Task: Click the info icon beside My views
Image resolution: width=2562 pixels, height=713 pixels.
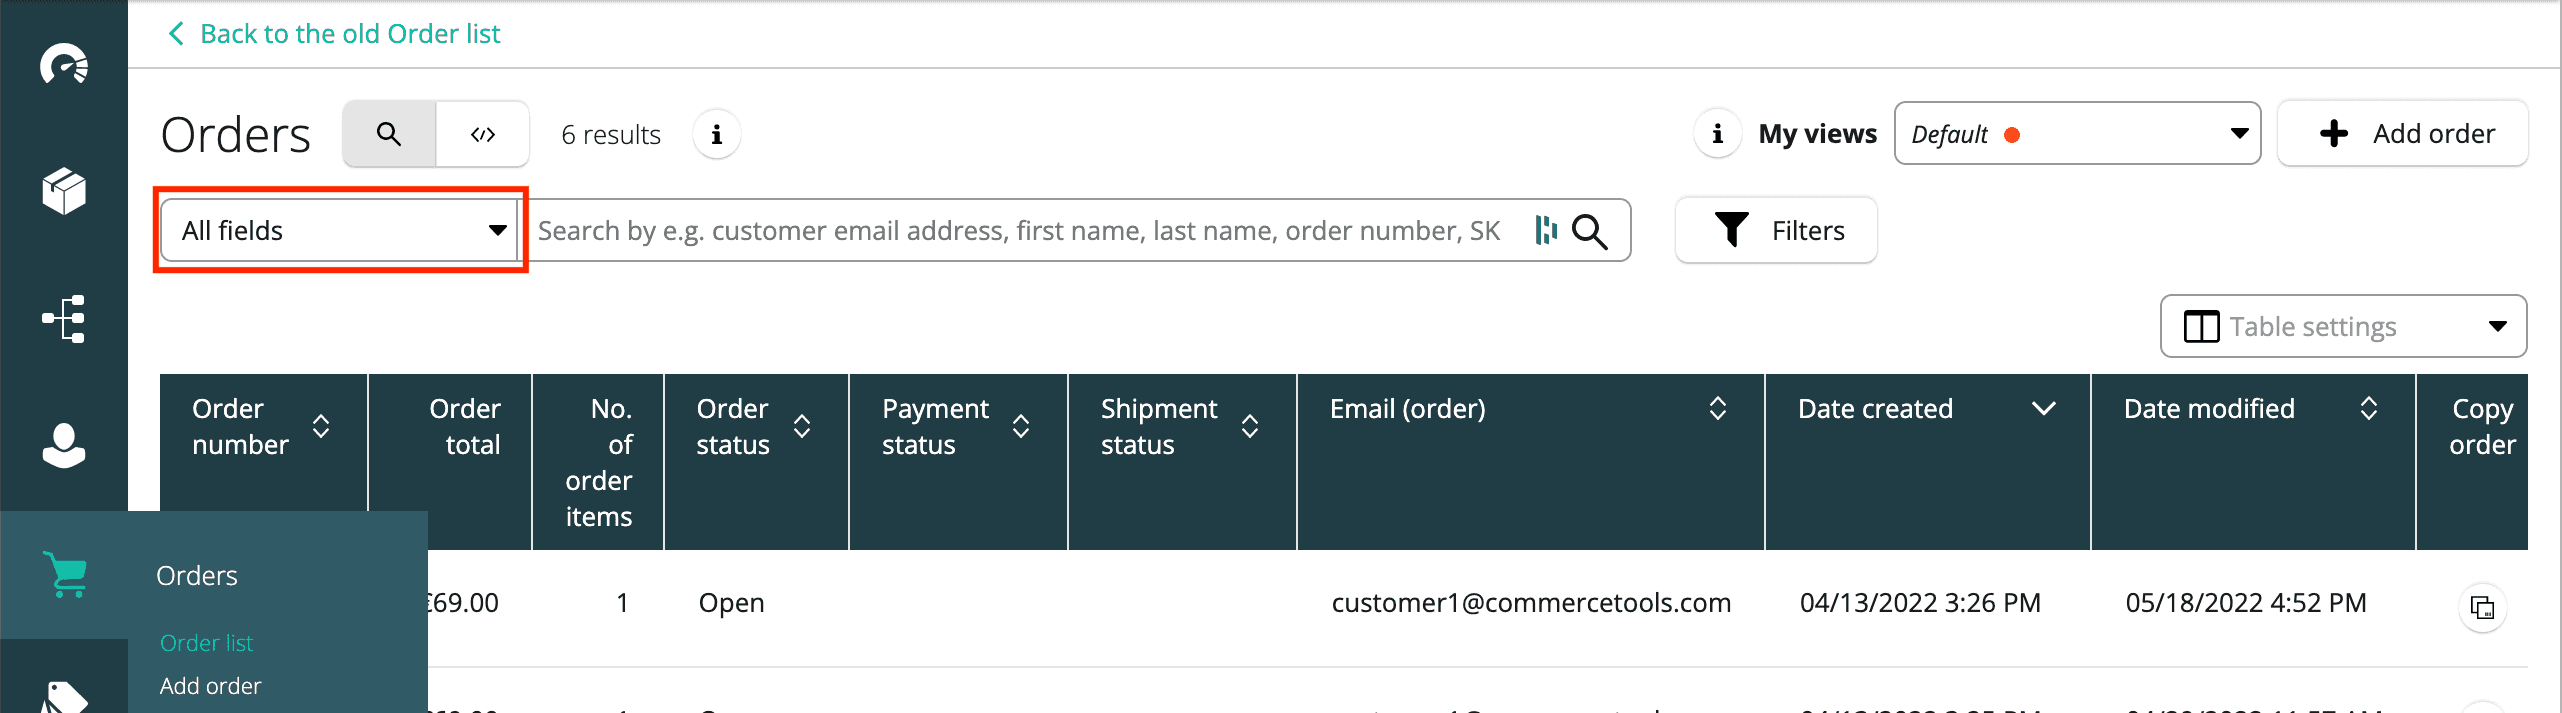Action: [1717, 134]
